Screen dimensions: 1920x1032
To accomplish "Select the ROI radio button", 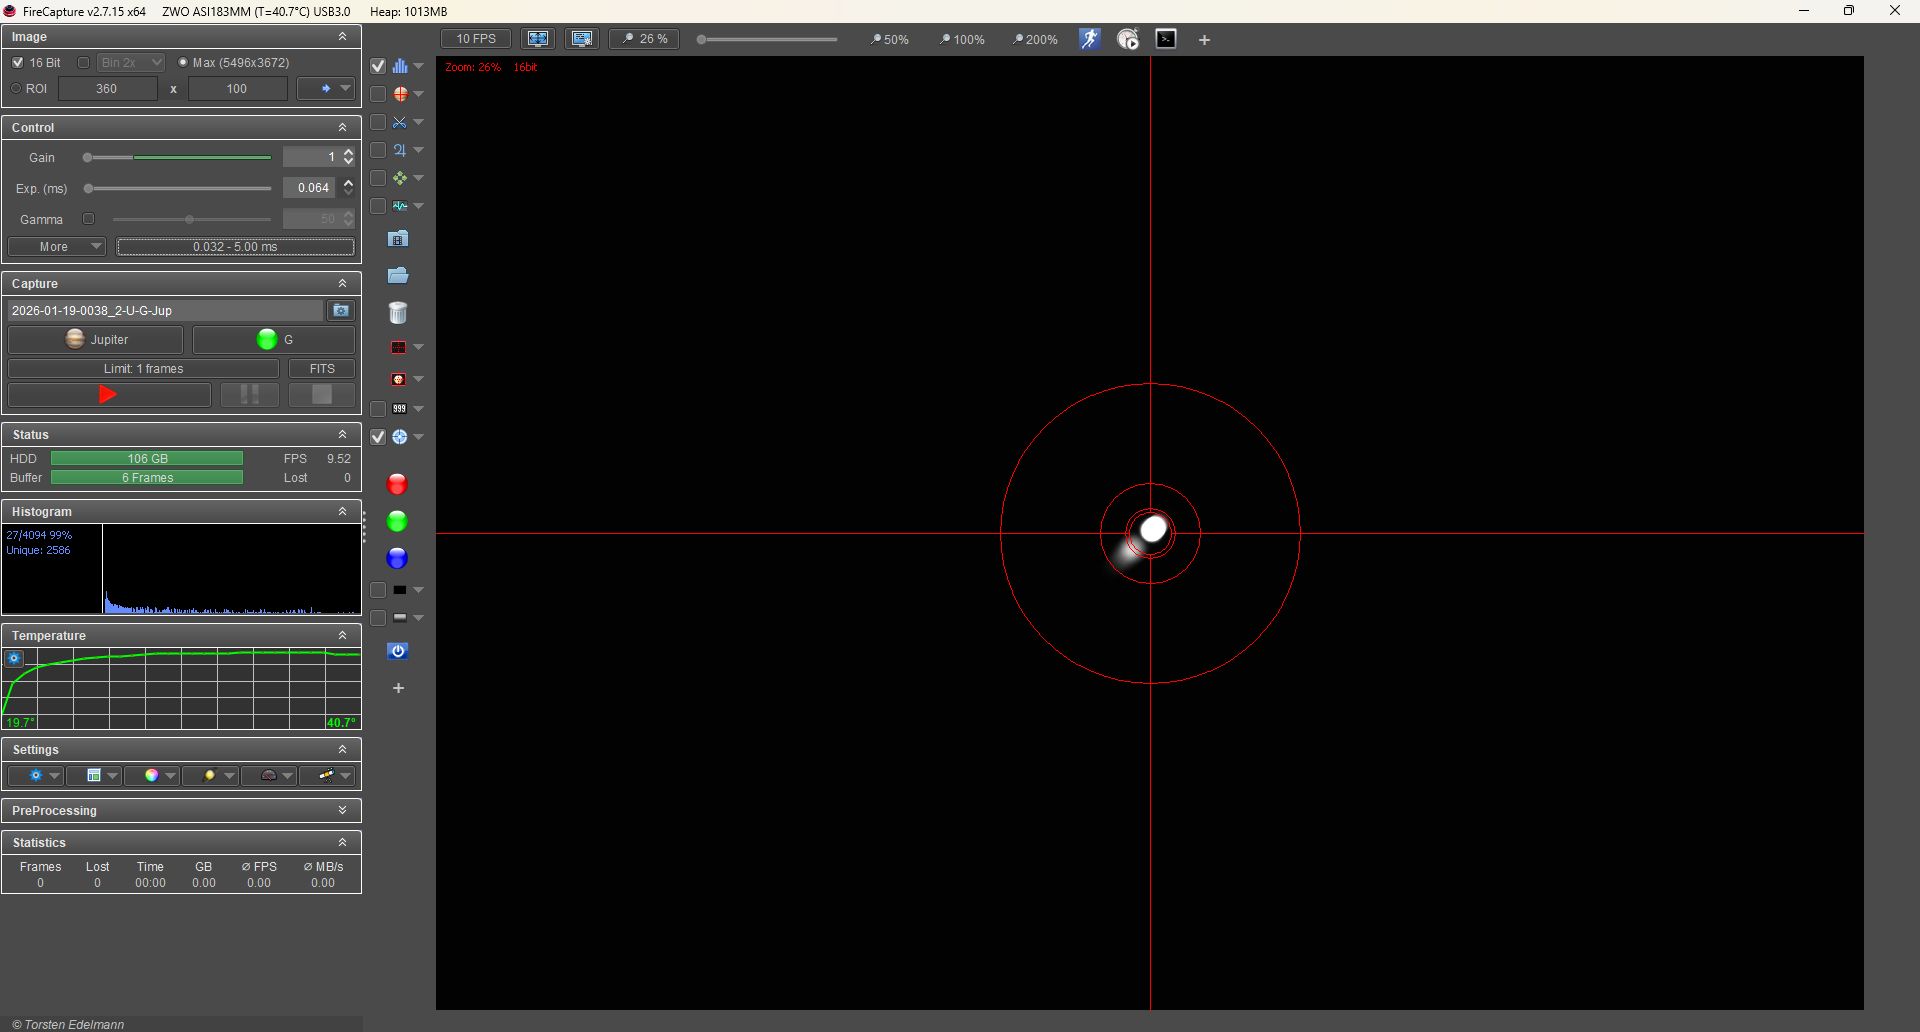I will (16, 89).
